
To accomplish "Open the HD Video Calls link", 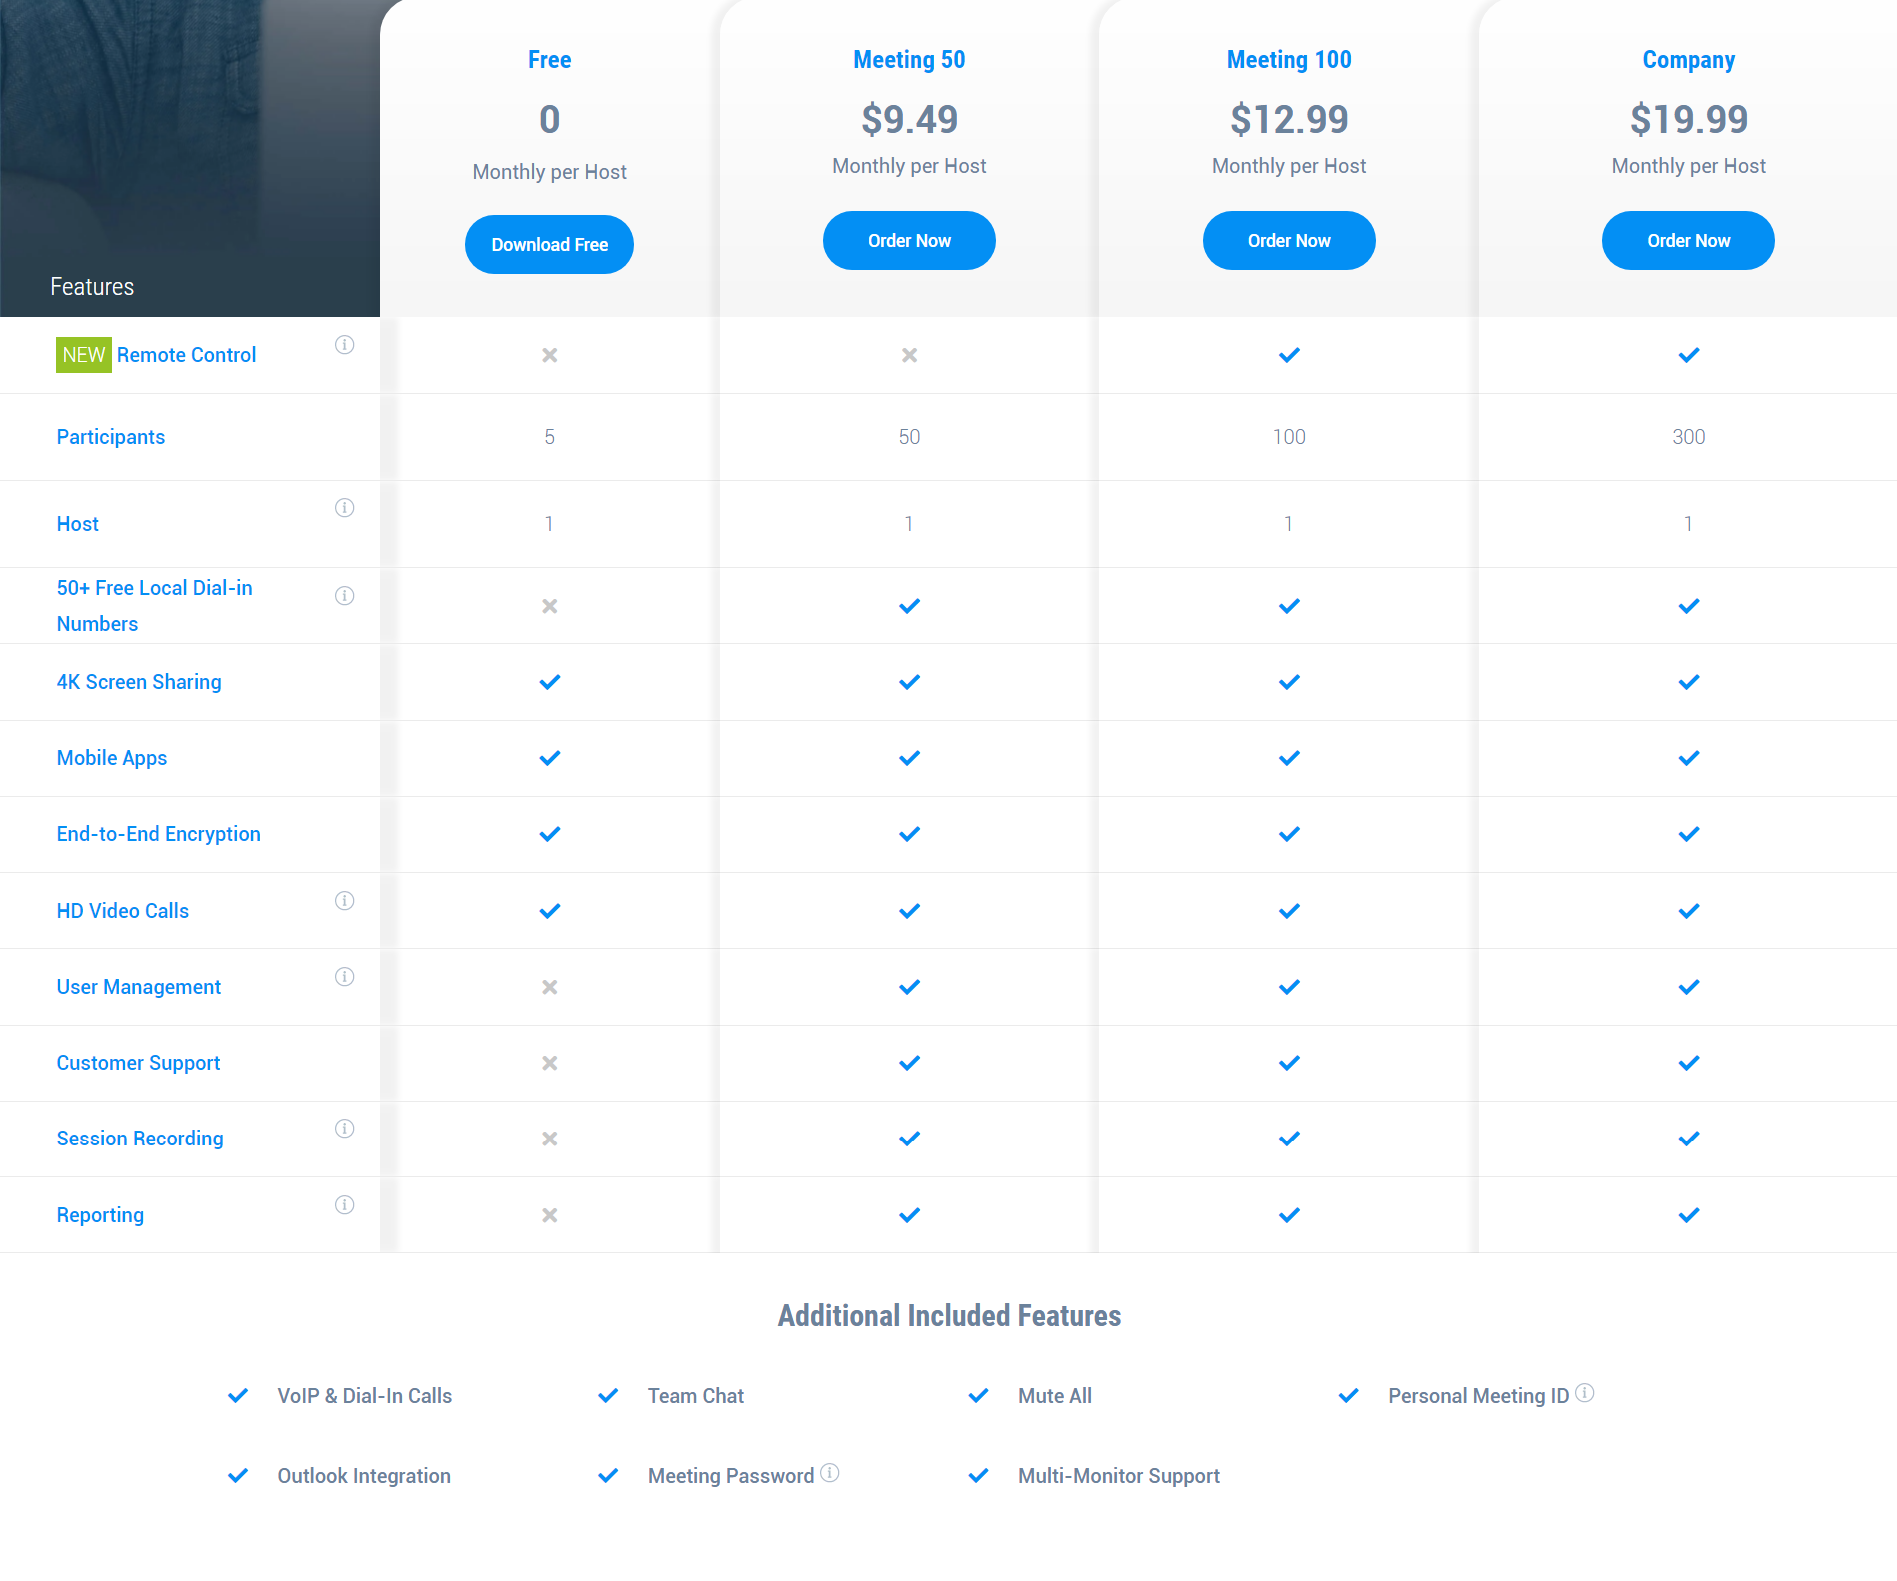I will coord(123,911).
